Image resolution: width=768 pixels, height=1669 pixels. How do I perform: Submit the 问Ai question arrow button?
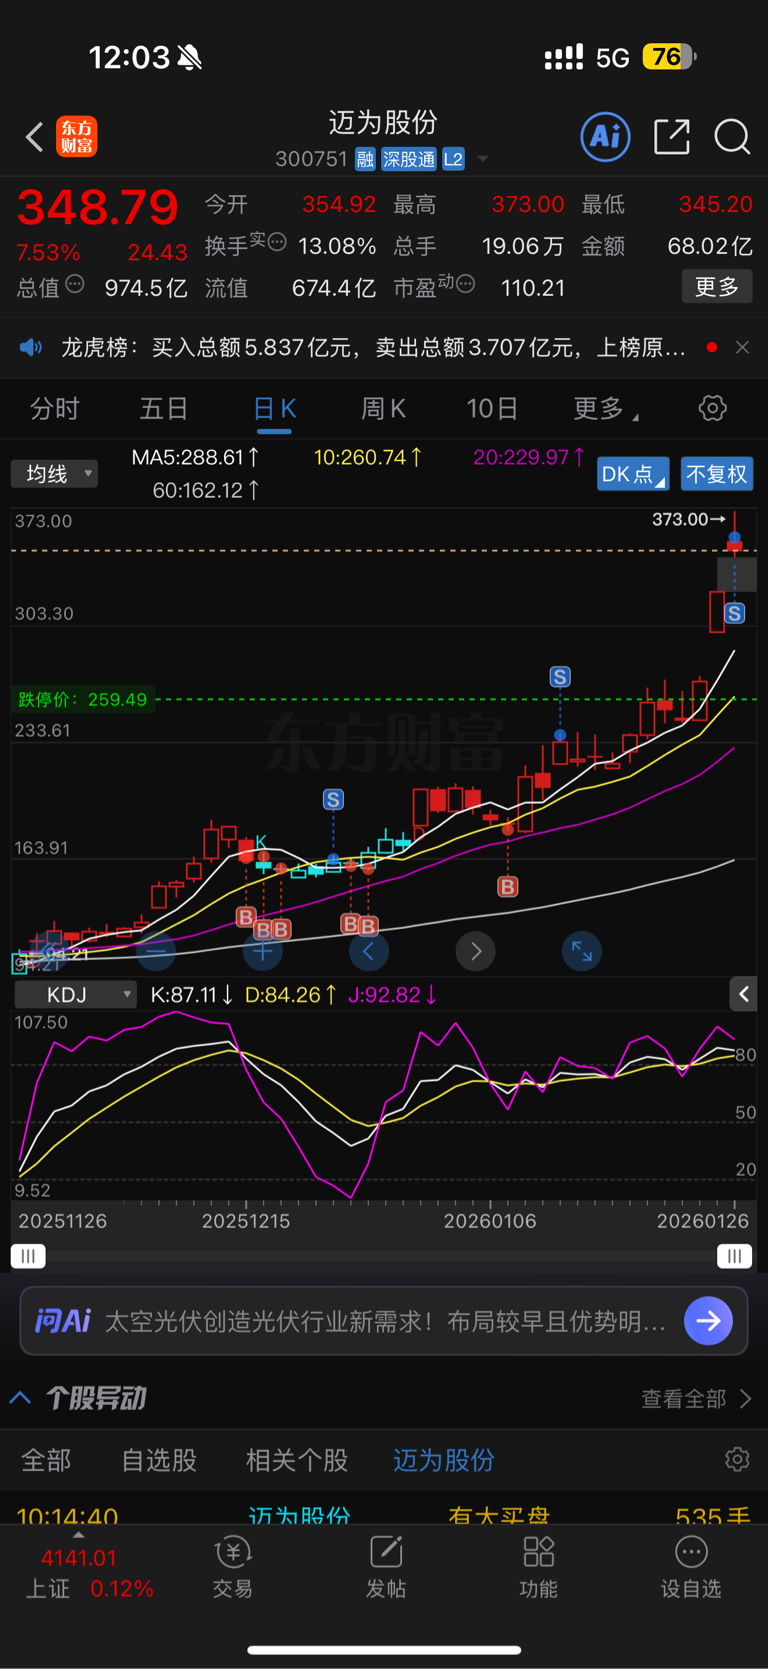click(x=709, y=1321)
